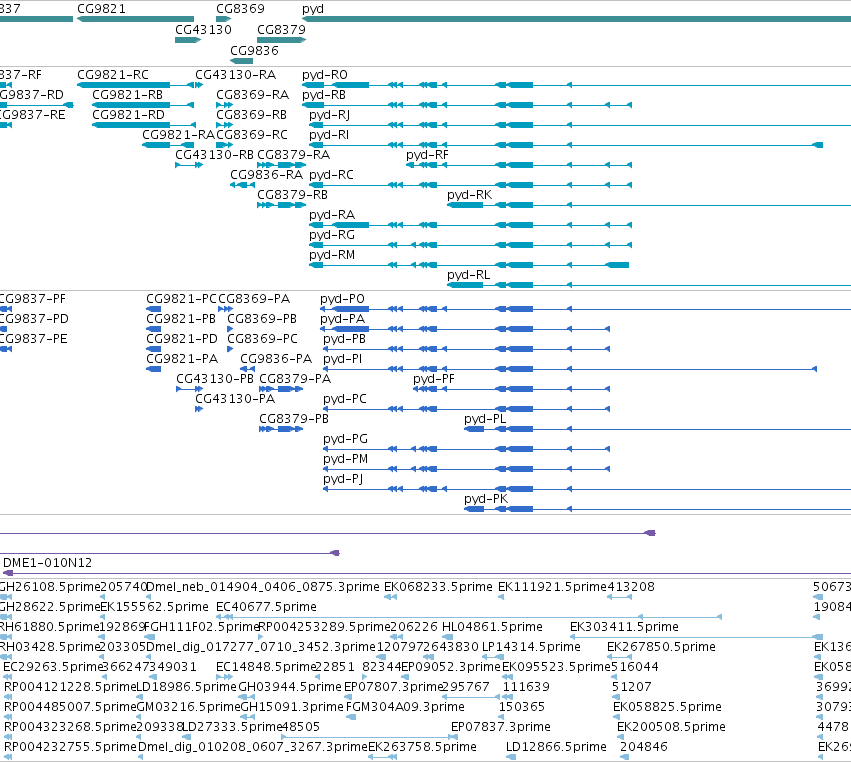Select protein pyd-PC
The height and width of the screenshot is (762, 851).
(345, 399)
